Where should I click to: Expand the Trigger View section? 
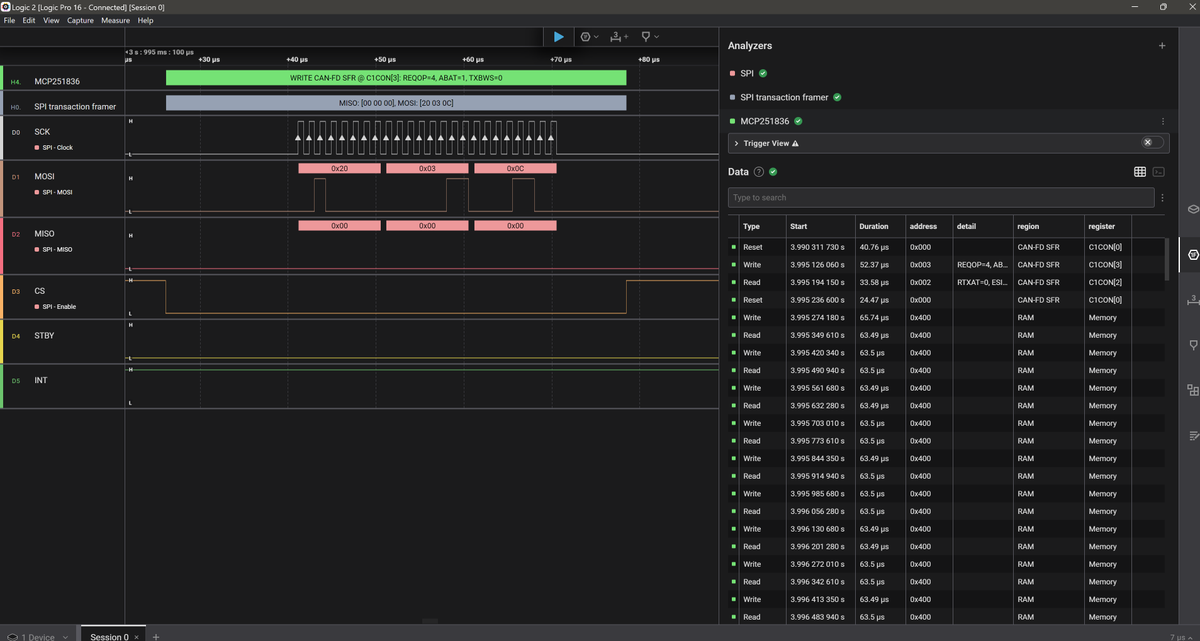737,143
